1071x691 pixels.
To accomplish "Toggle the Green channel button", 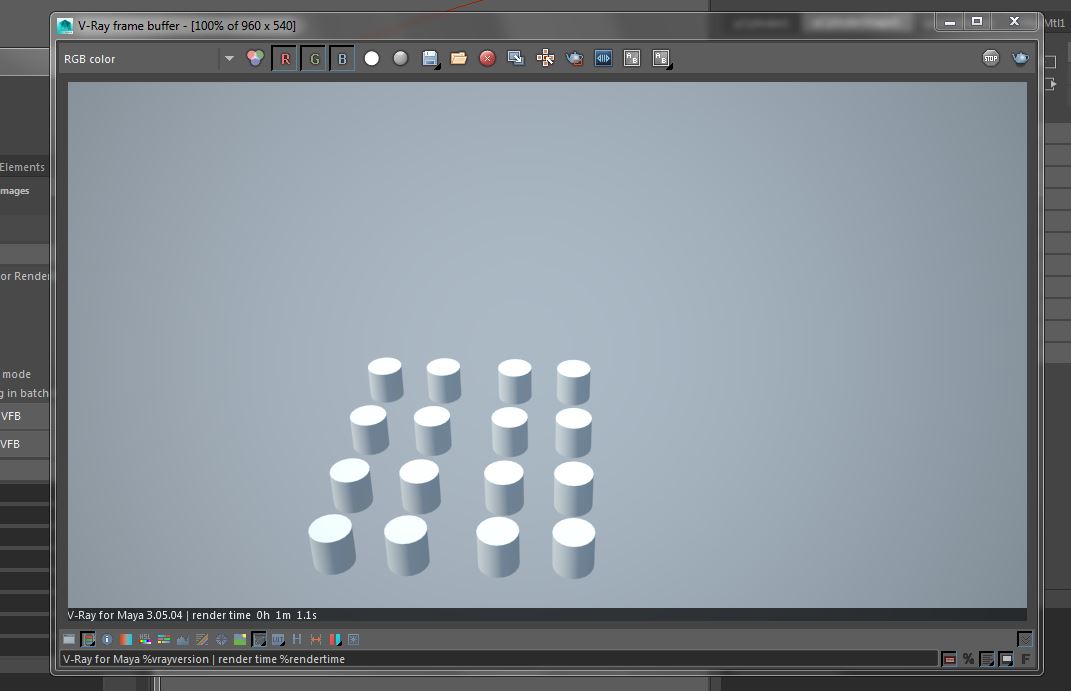I will click(x=314, y=59).
